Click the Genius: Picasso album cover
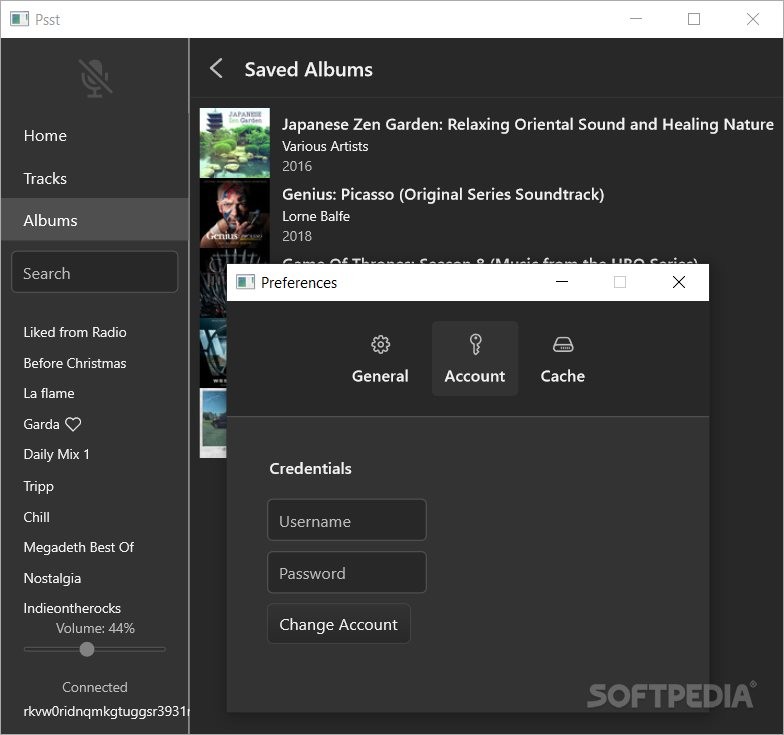Image resolution: width=784 pixels, height=735 pixels. (x=234, y=214)
